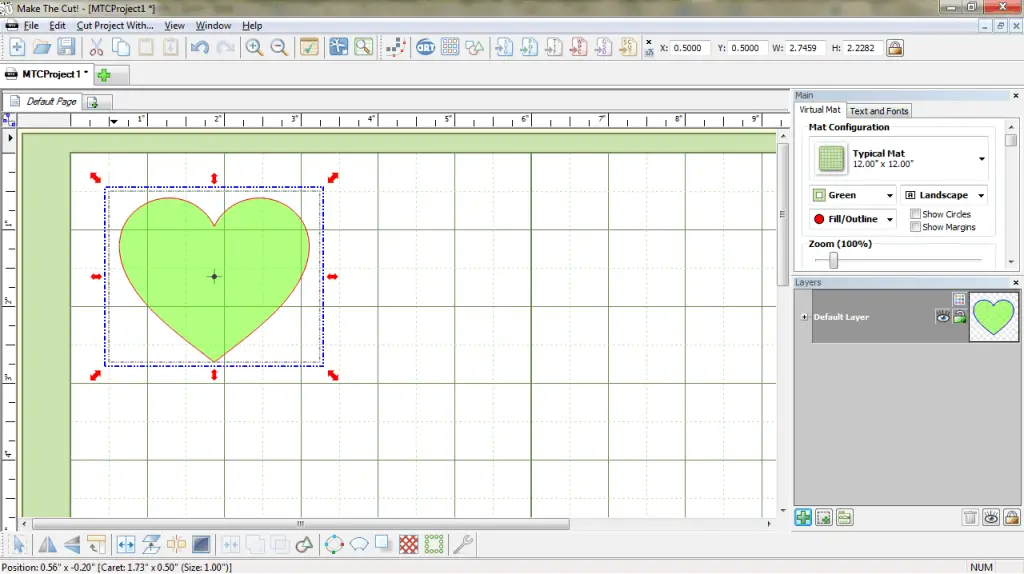Click the Save floppy disk icon
Image resolution: width=1024 pixels, height=574 pixels.
[66, 47]
